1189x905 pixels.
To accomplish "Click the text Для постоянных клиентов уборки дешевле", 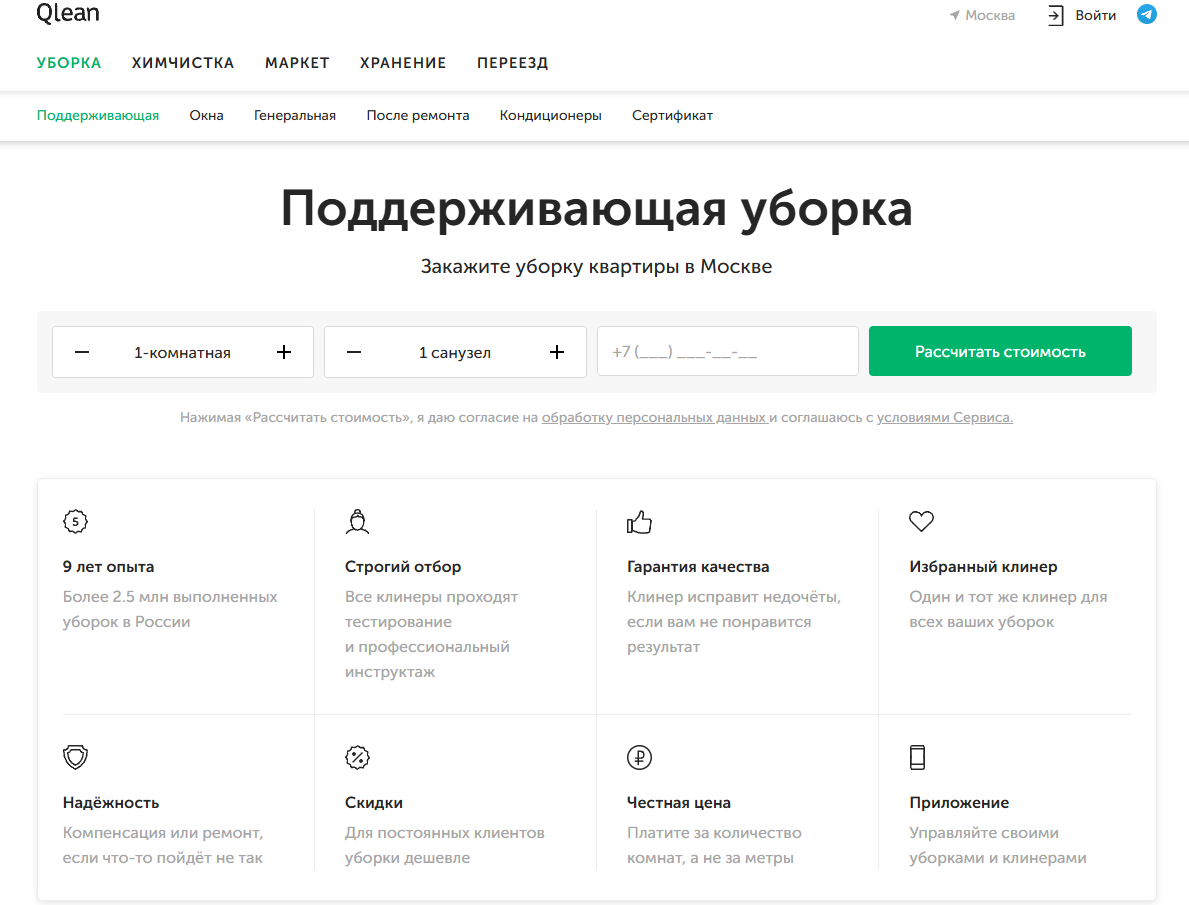I will pos(444,845).
